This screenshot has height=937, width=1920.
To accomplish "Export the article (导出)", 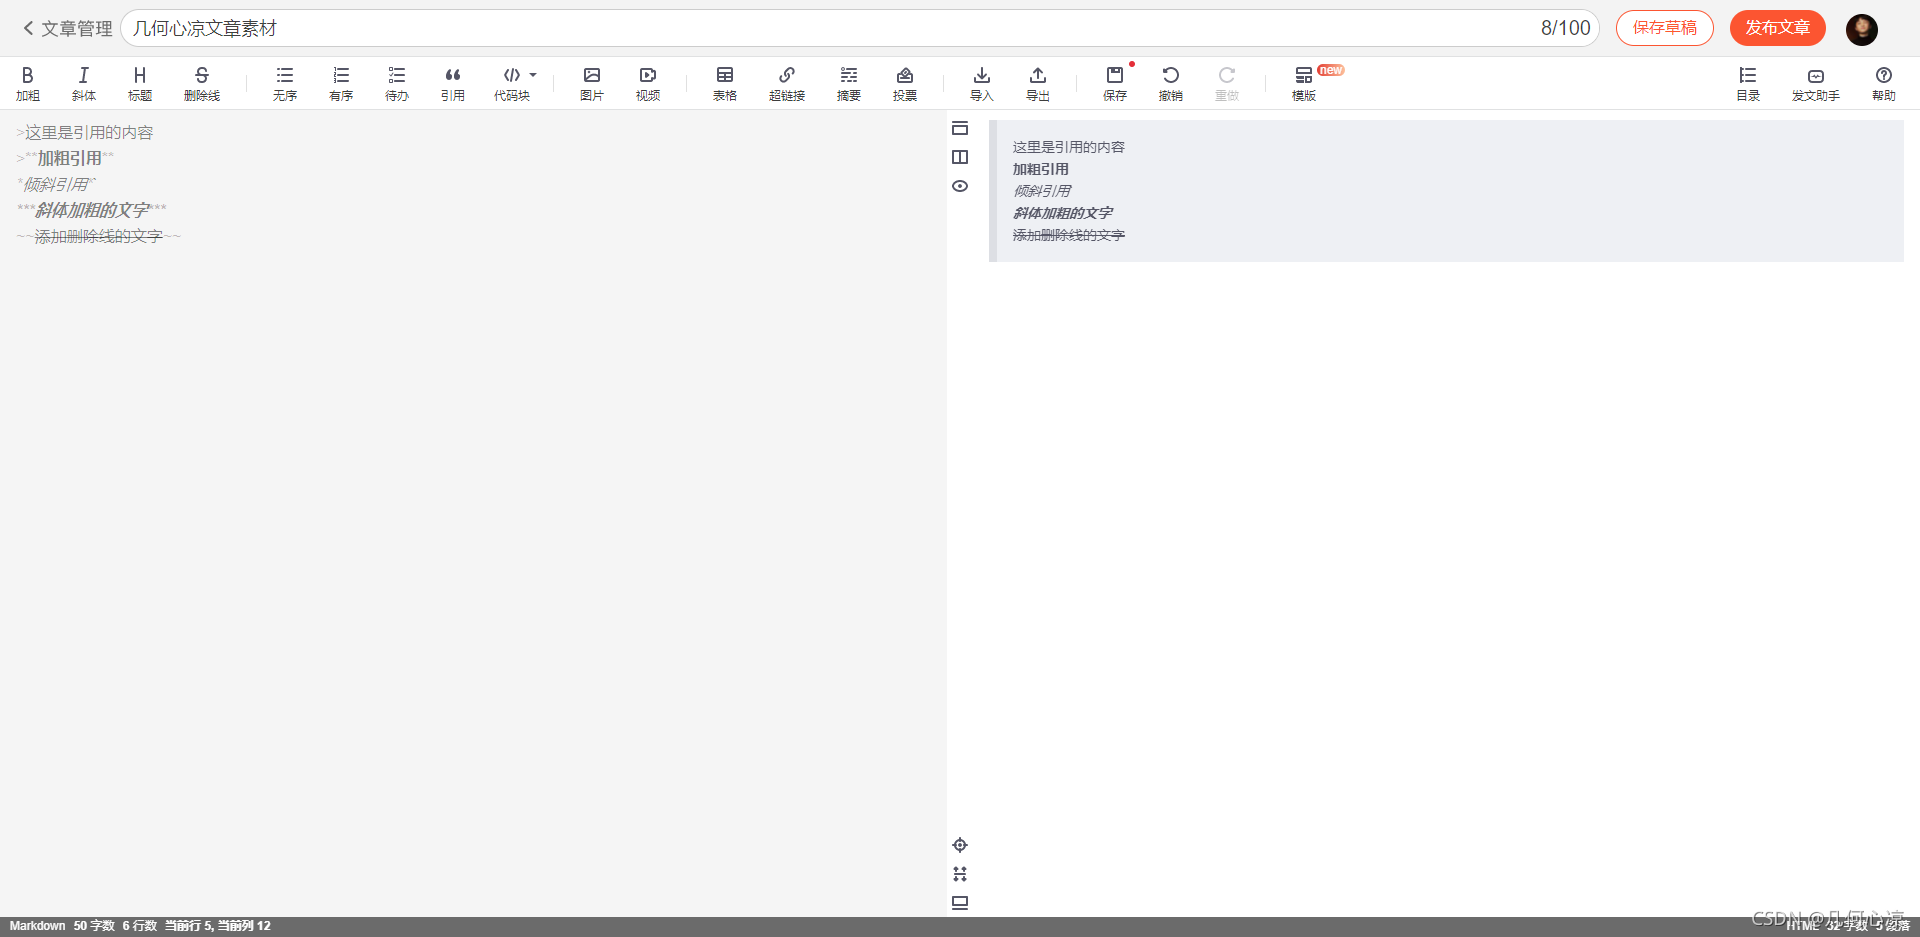I will (x=1038, y=83).
